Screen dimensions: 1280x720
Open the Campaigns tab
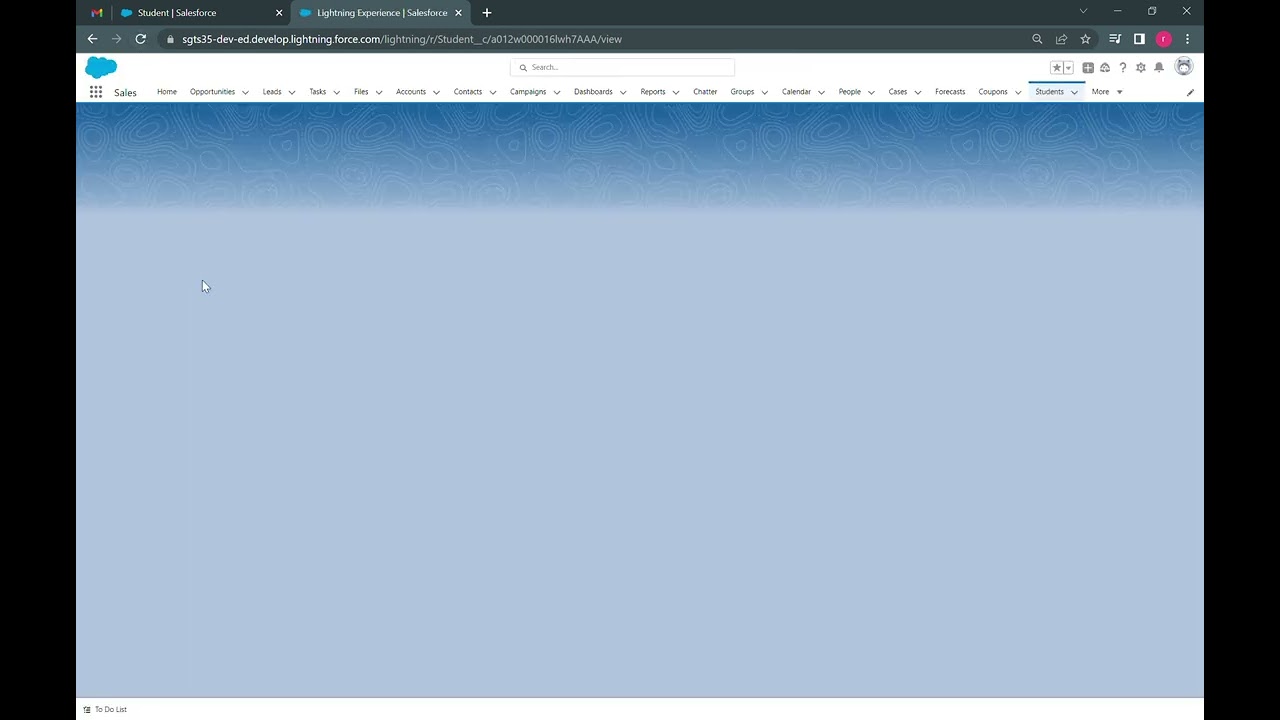528,92
